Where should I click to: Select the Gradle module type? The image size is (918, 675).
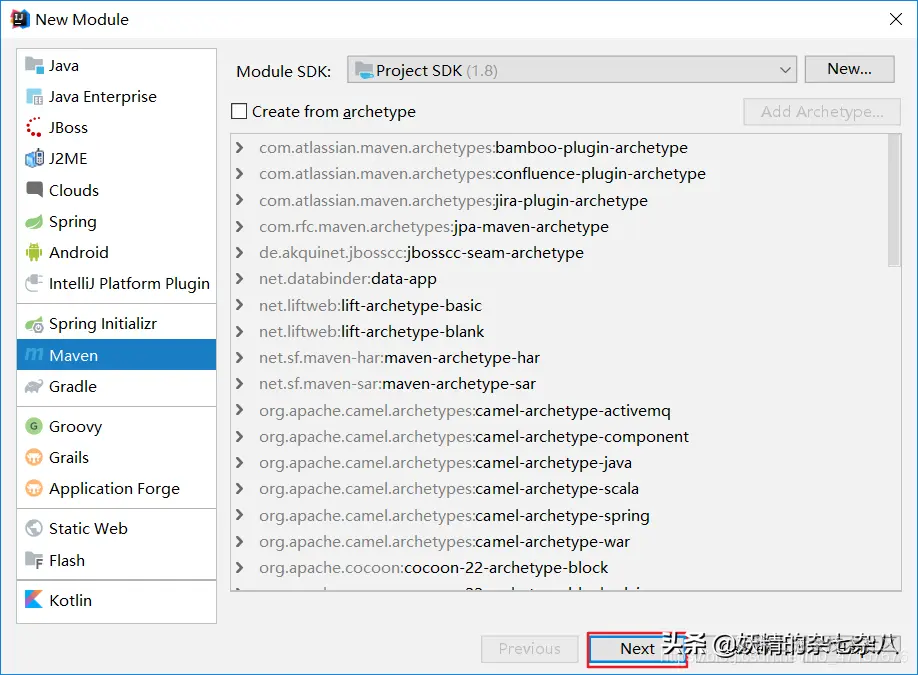pyautogui.click(x=117, y=386)
